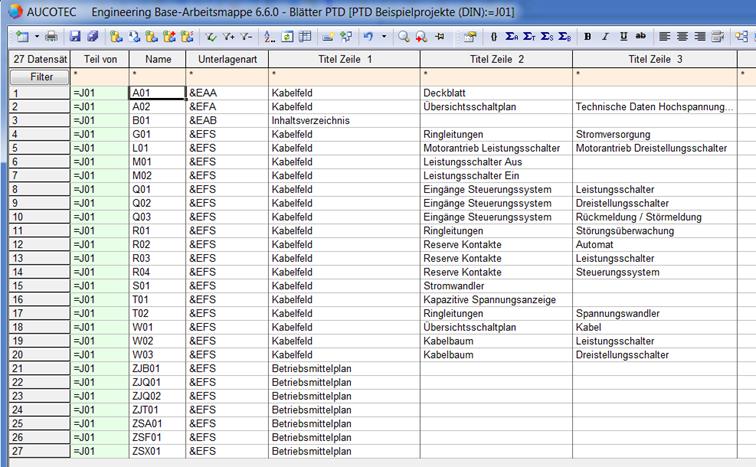Screen dimensions: 756x467
Task: Click the undo arrow icon
Action: point(368,37)
